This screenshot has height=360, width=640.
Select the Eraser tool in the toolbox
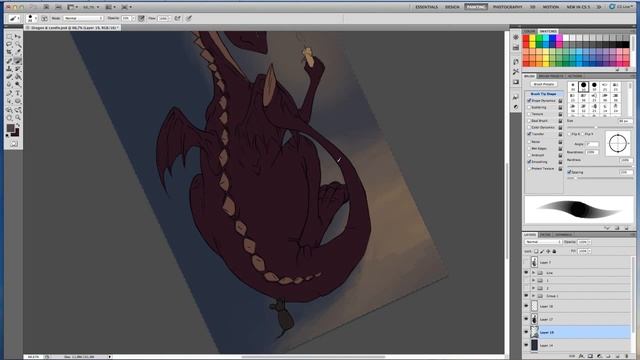tap(9, 77)
